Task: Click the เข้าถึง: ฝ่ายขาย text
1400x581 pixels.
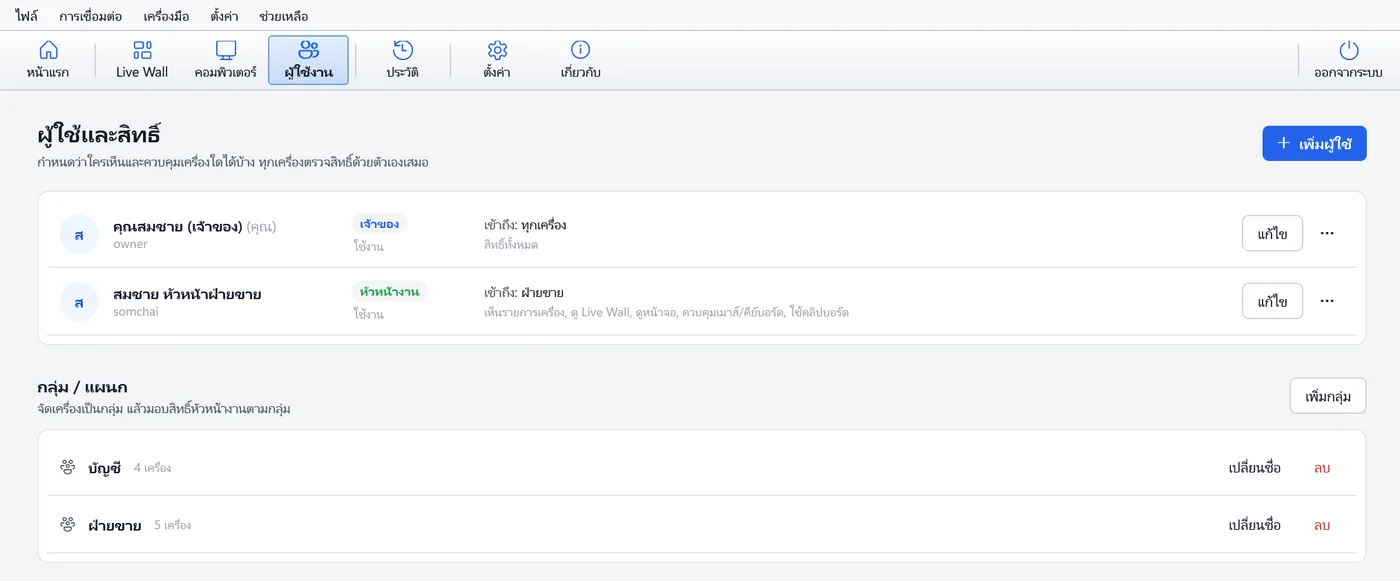Action: [x=524, y=293]
